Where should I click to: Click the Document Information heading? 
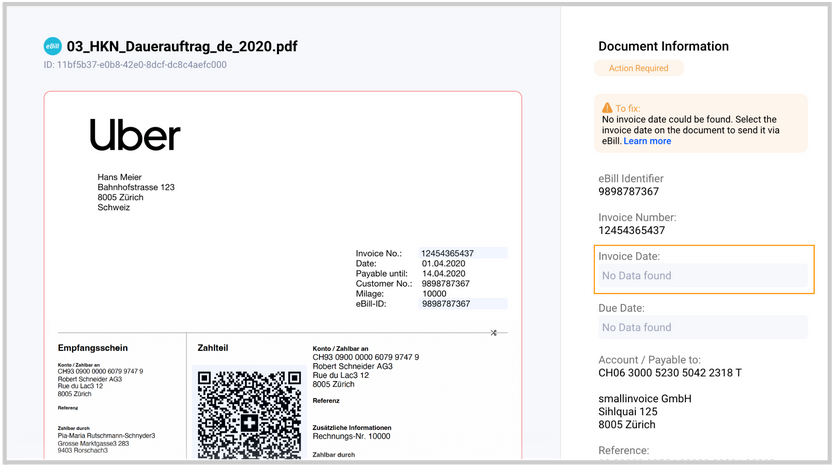tap(663, 46)
